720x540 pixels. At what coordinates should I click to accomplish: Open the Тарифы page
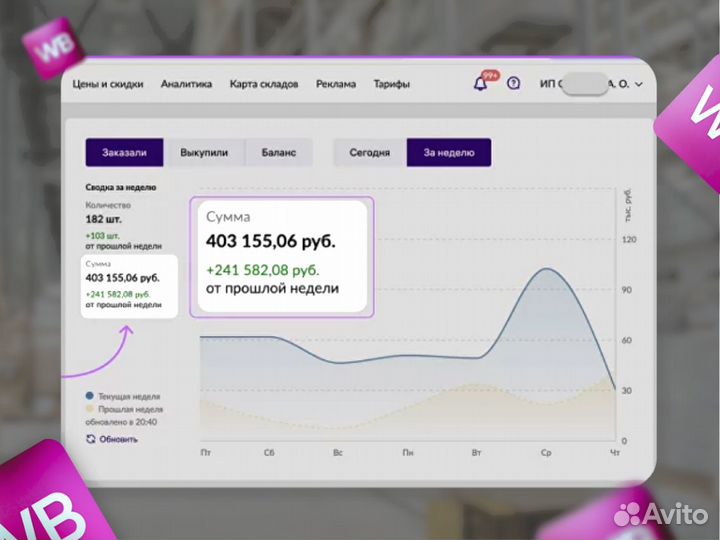(391, 84)
